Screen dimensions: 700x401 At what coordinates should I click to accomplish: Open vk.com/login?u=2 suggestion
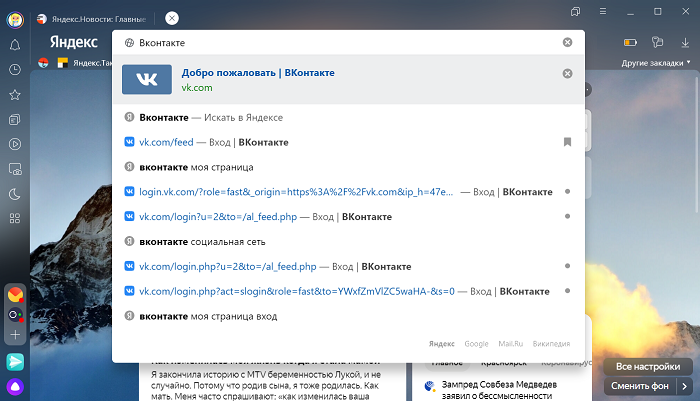(x=348, y=217)
